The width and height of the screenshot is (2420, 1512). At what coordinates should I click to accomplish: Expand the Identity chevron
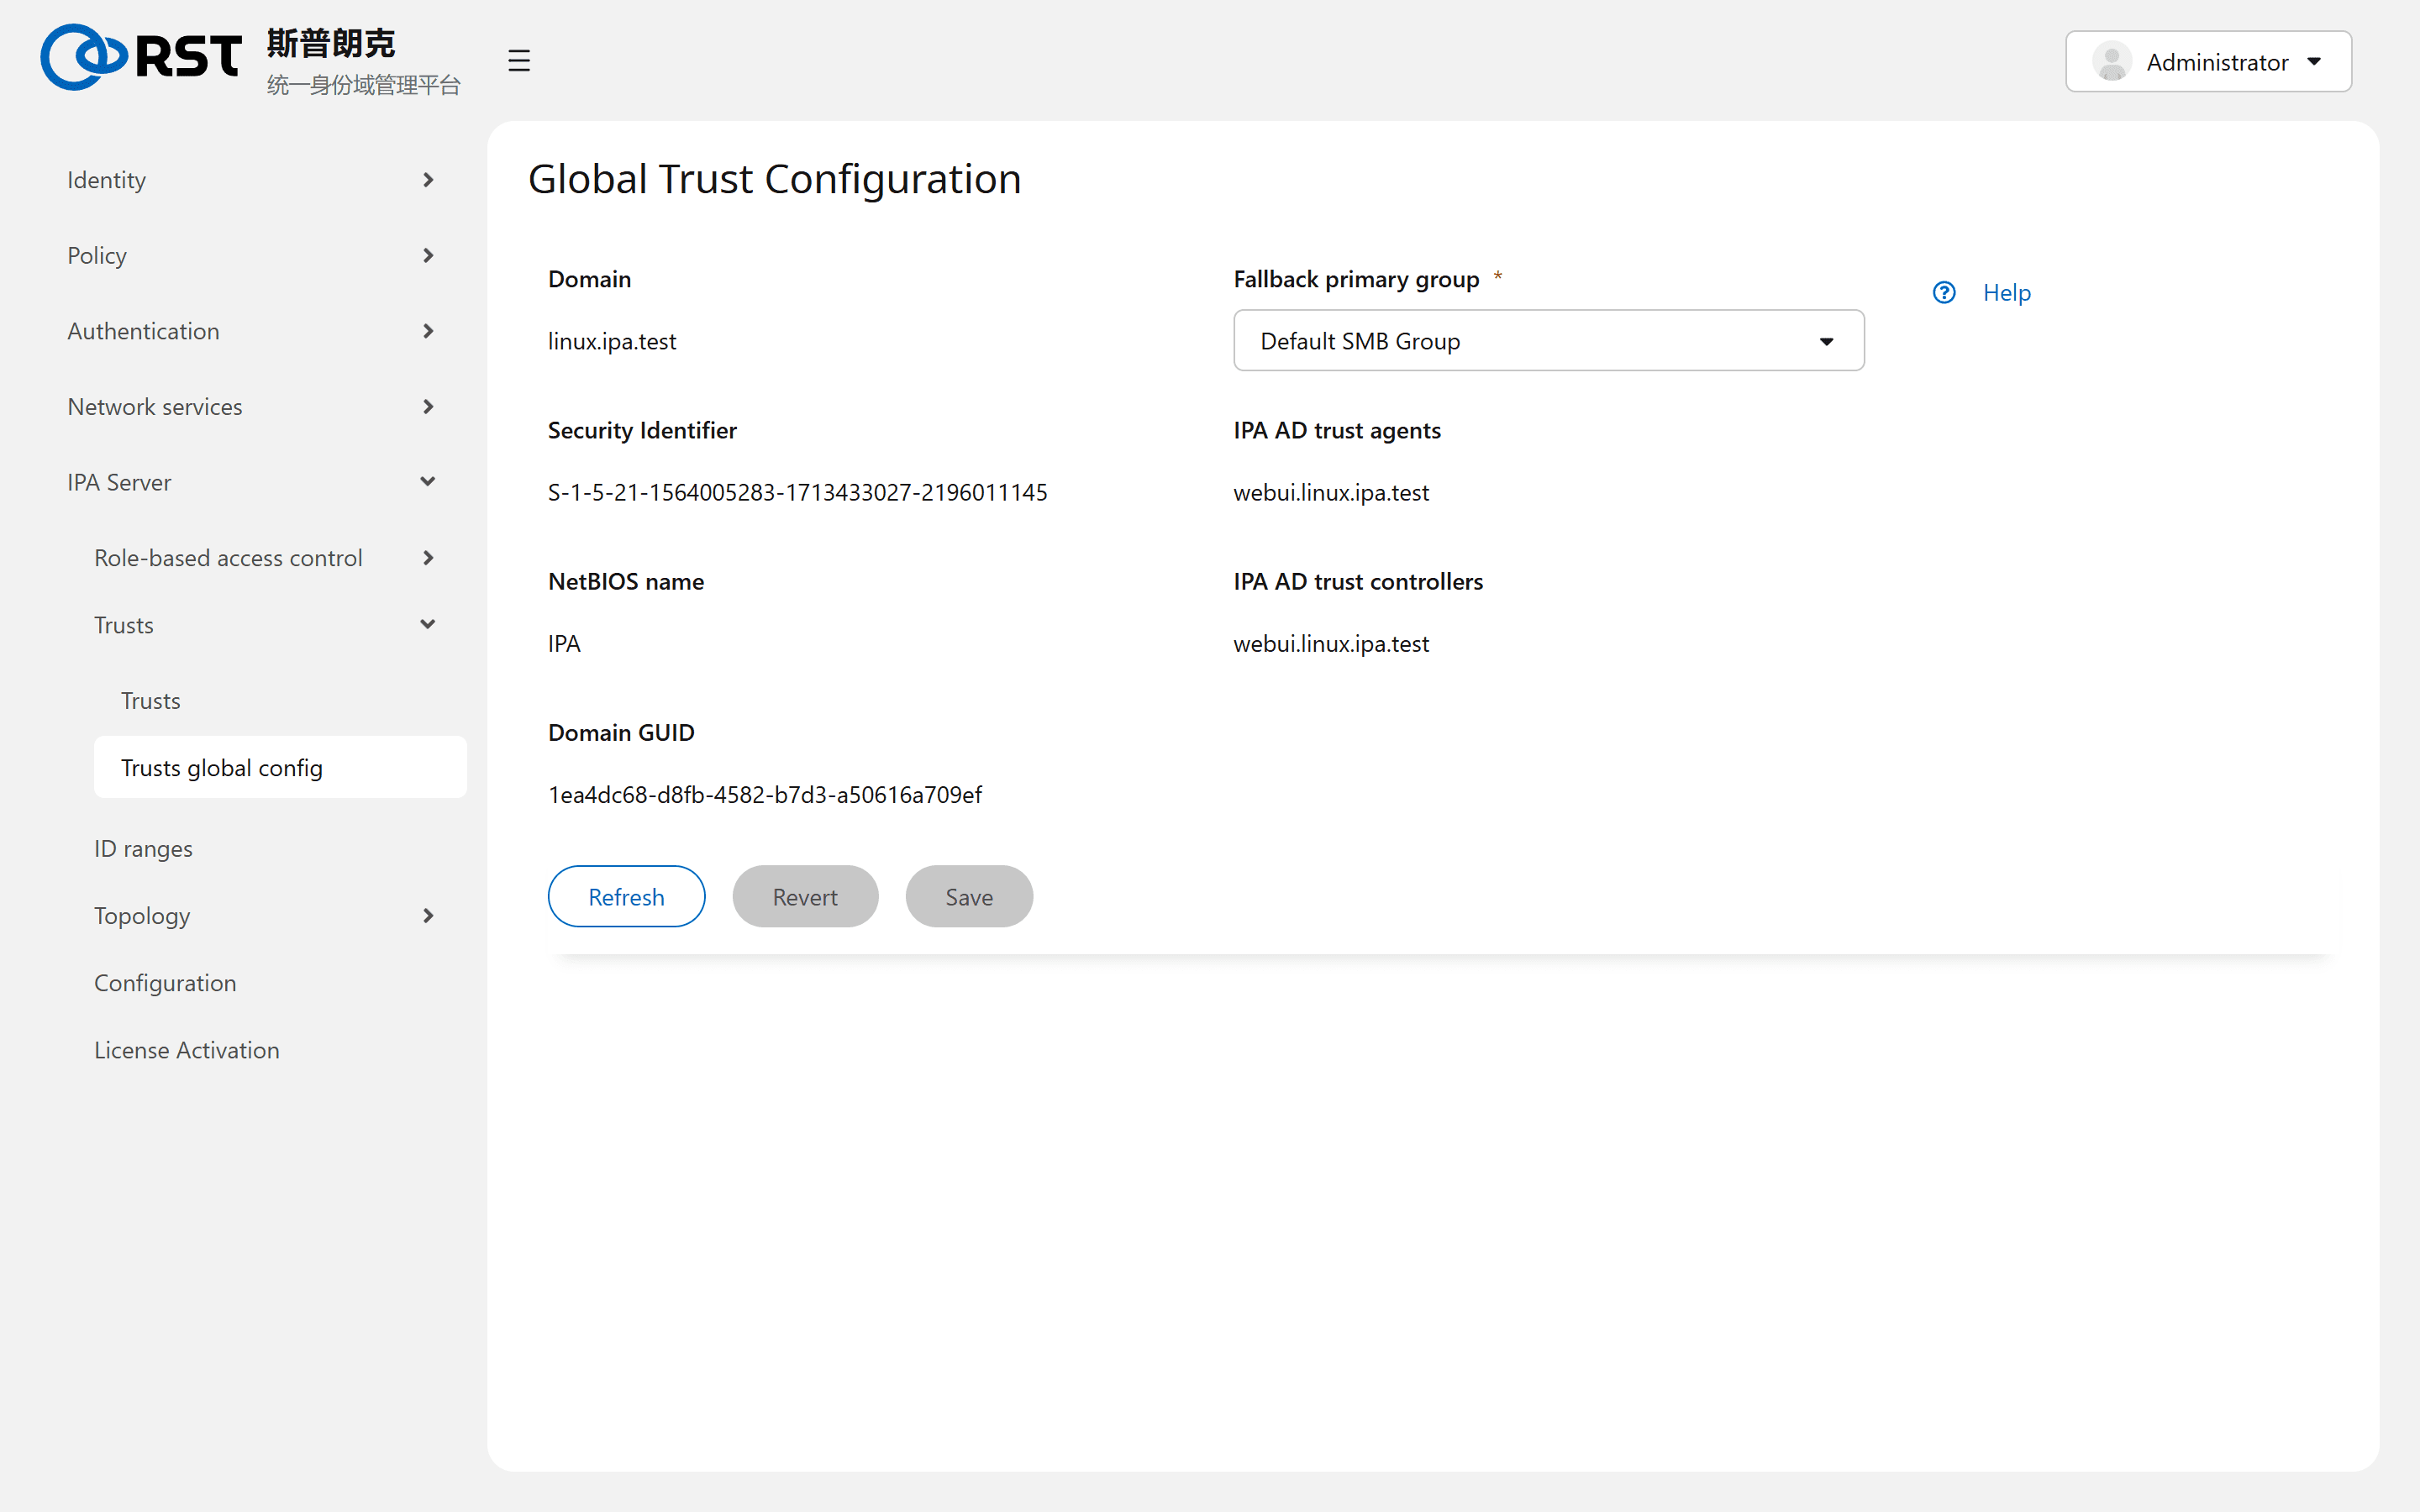pyautogui.click(x=428, y=180)
